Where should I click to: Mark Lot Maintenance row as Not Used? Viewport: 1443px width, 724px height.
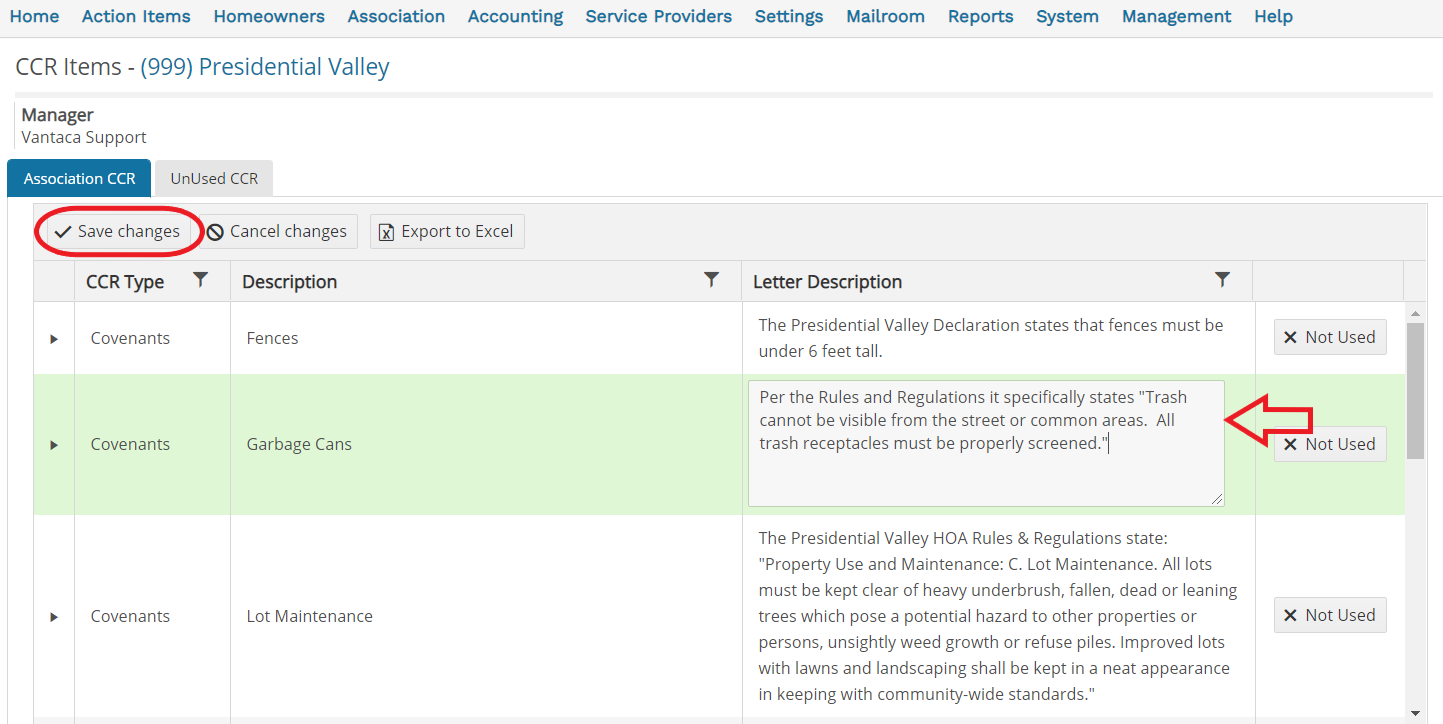coord(1330,615)
